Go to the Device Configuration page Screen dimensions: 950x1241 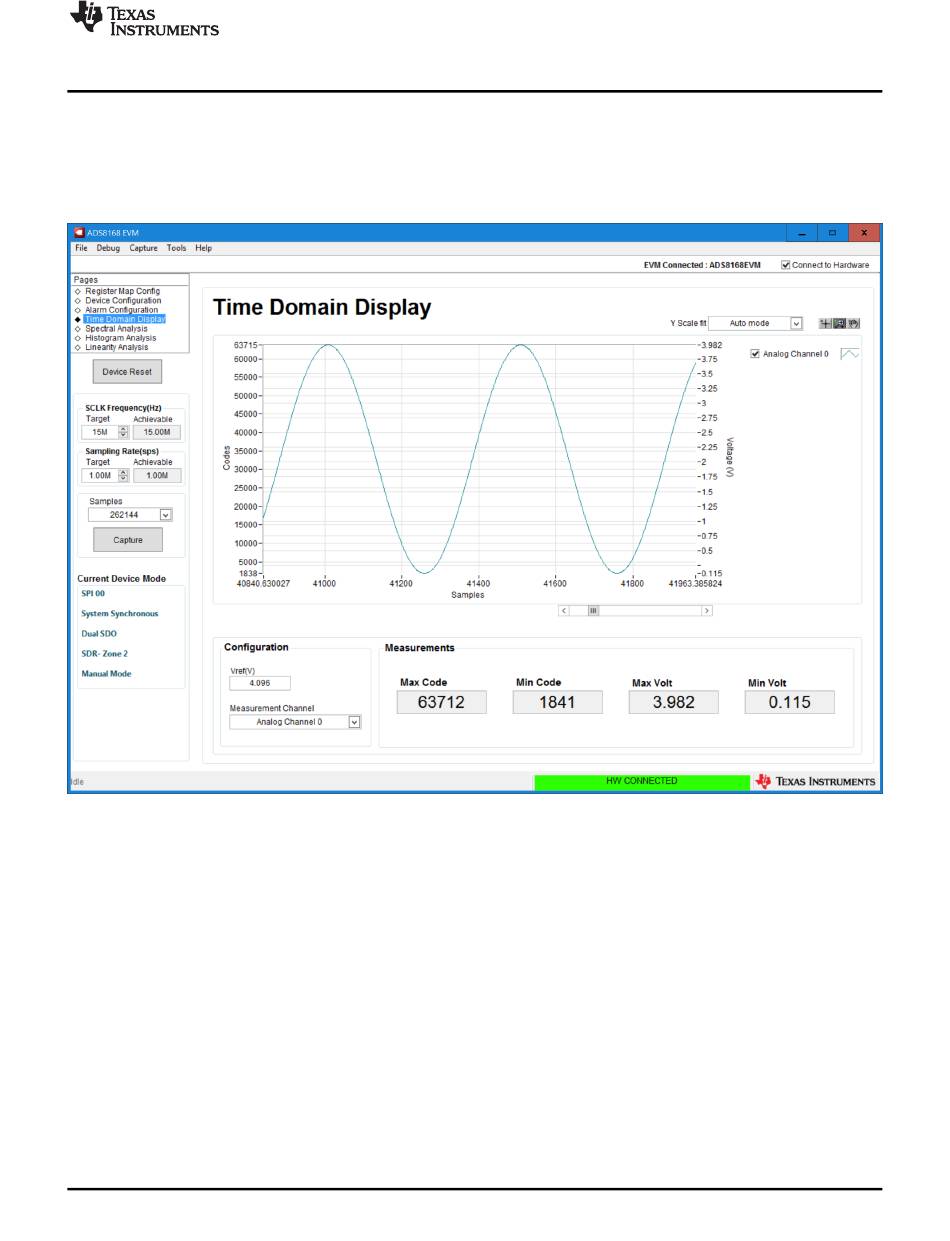pyautogui.click(x=123, y=300)
